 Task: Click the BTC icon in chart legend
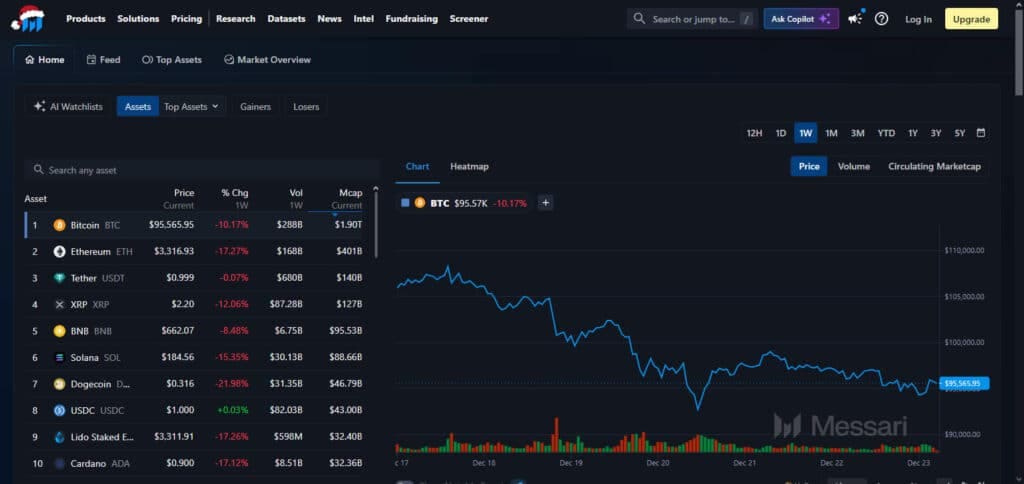(419, 203)
